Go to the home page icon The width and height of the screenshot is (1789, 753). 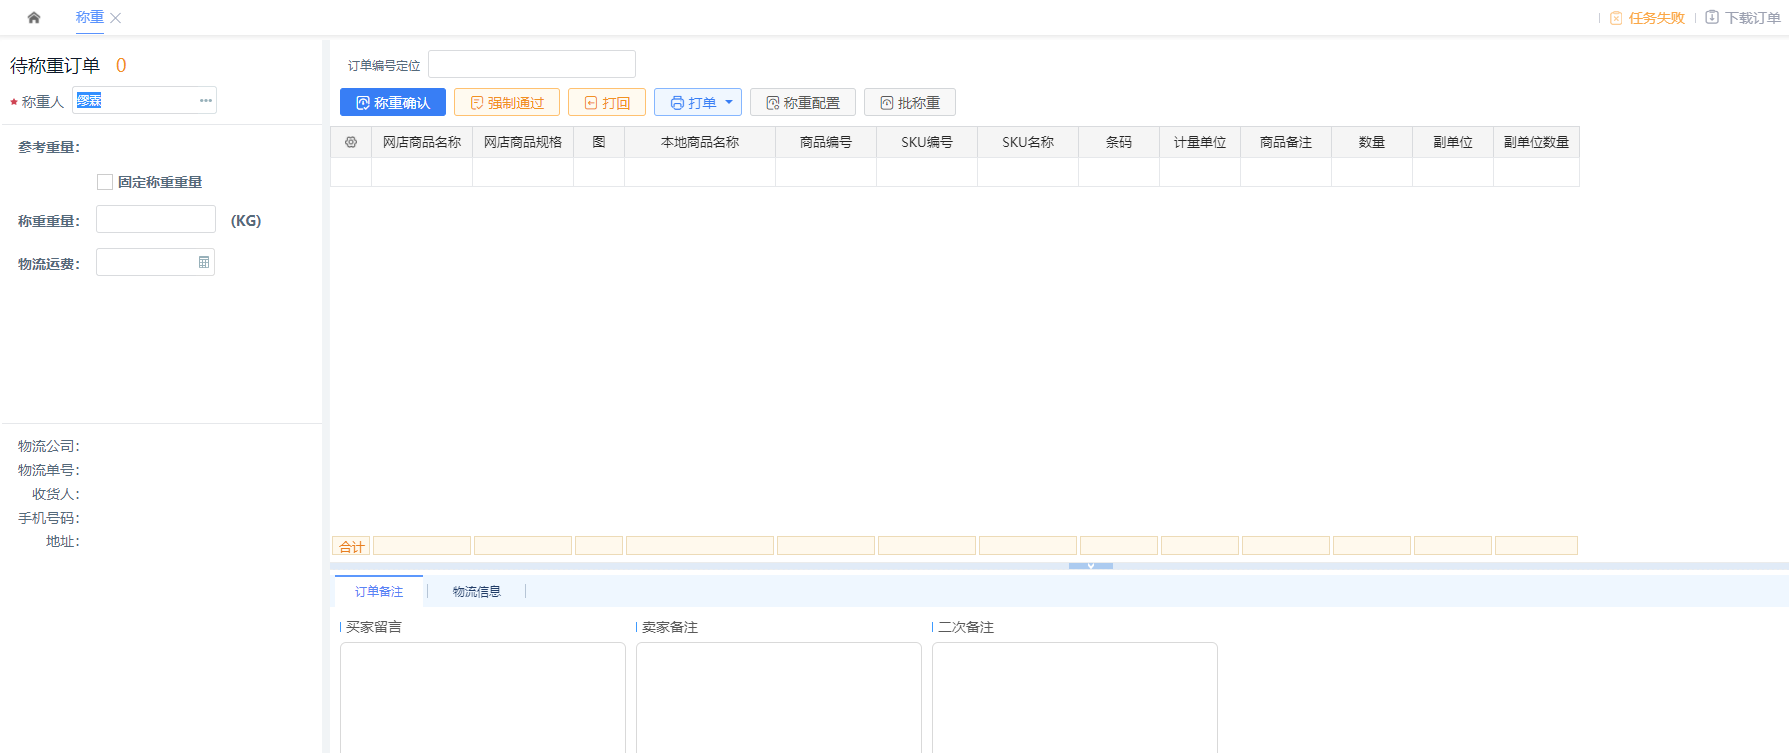pos(34,17)
